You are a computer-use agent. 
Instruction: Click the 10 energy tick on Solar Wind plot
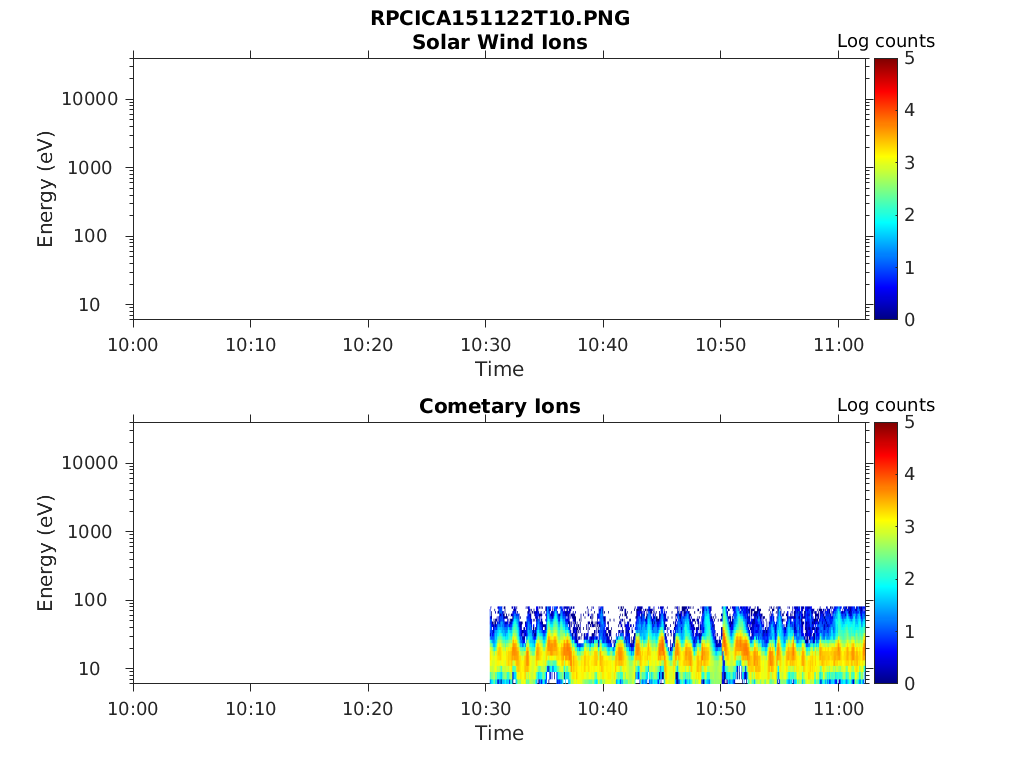point(89,305)
